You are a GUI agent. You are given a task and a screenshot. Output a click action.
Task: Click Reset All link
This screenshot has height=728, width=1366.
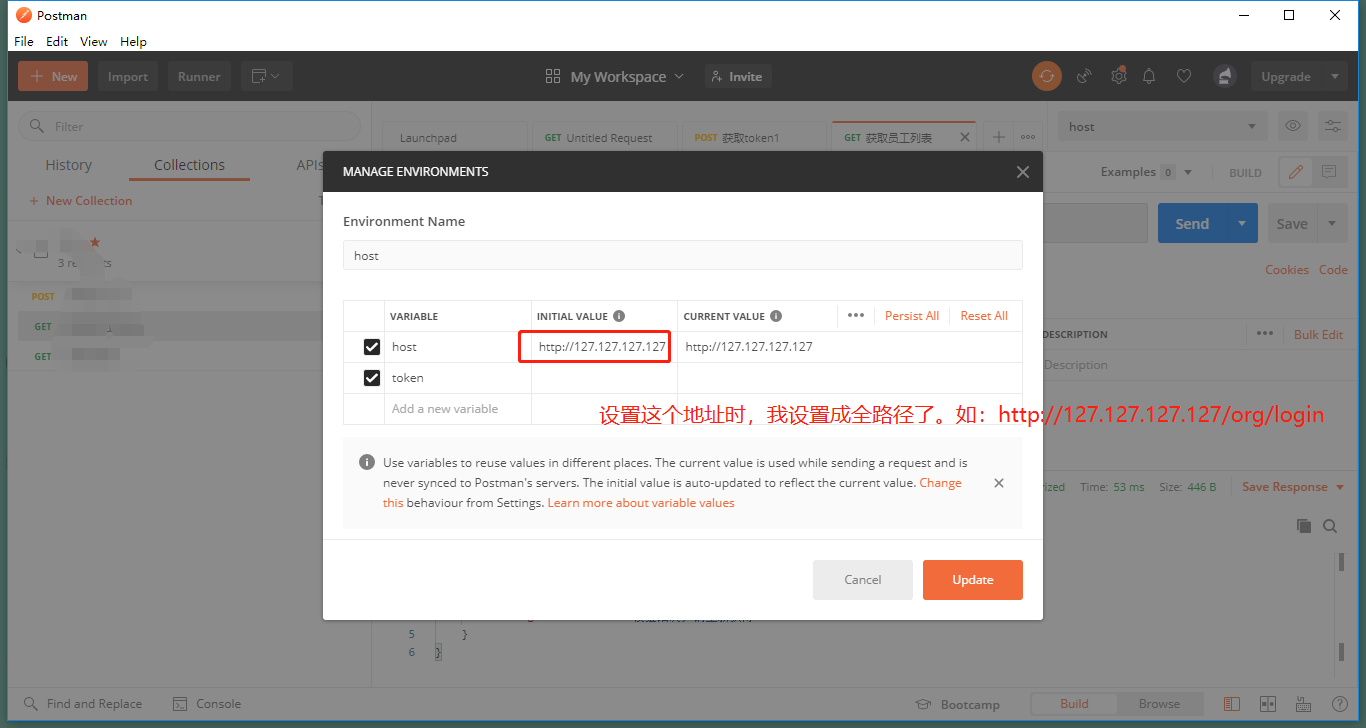(x=984, y=316)
